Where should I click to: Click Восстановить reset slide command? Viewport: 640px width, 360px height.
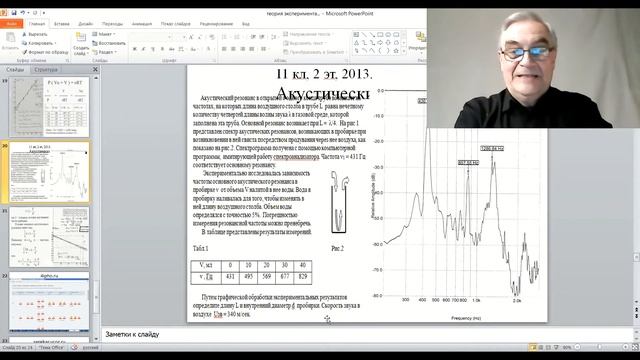[x=109, y=43]
